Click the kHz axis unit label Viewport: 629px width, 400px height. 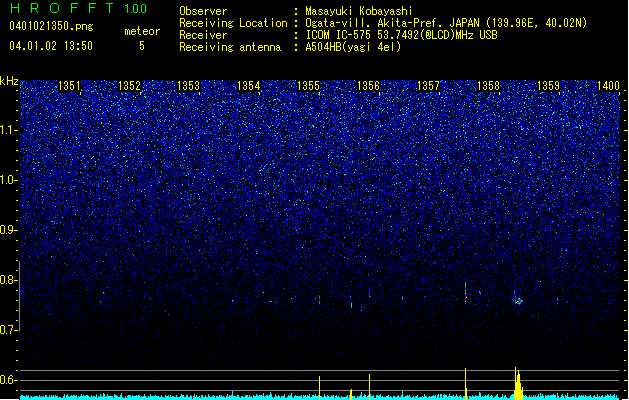point(9,81)
